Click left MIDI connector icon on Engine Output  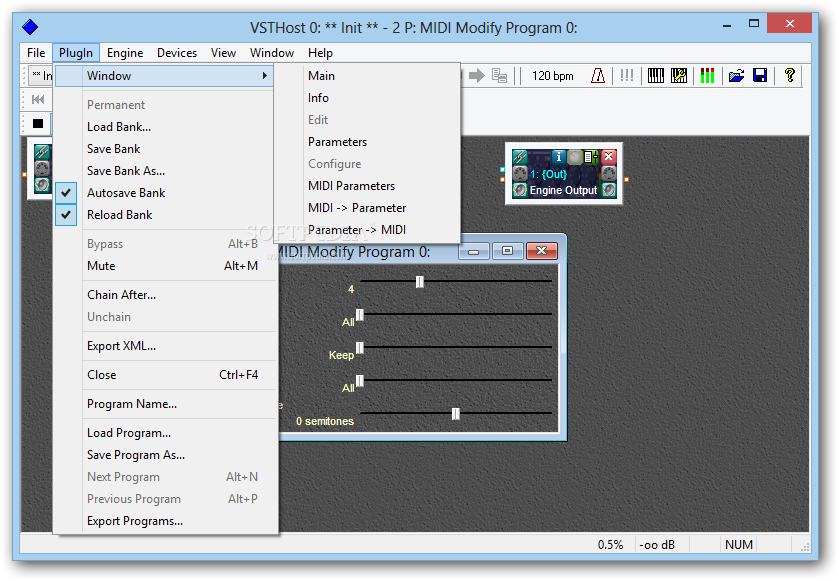point(520,173)
